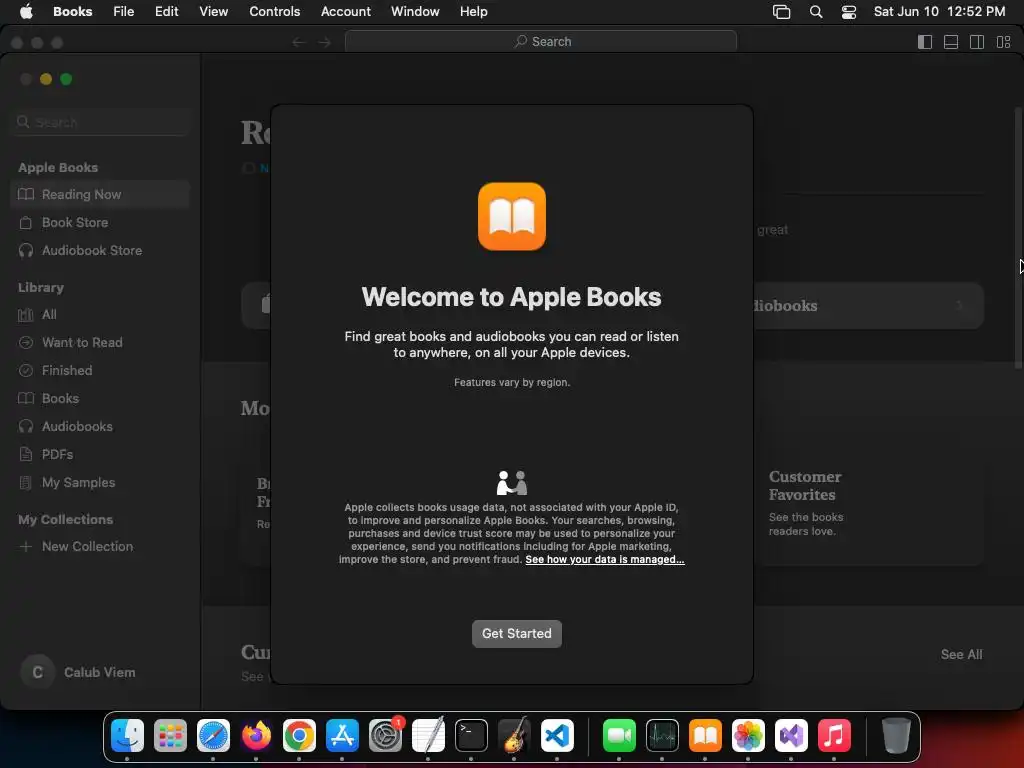
Task: Open Audiobook Store section
Action: tap(100, 251)
